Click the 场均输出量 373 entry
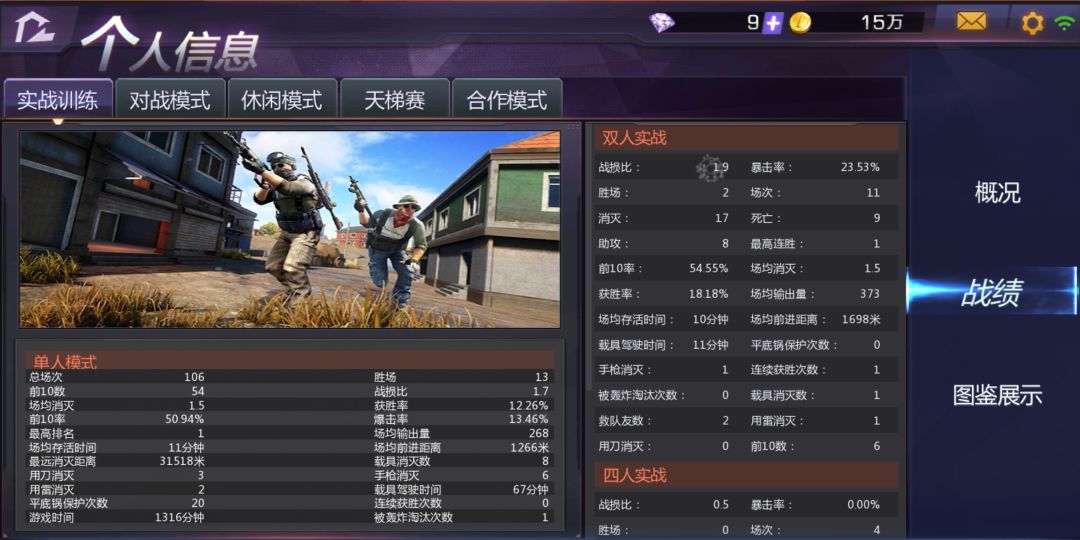 pyautogui.click(x=816, y=293)
